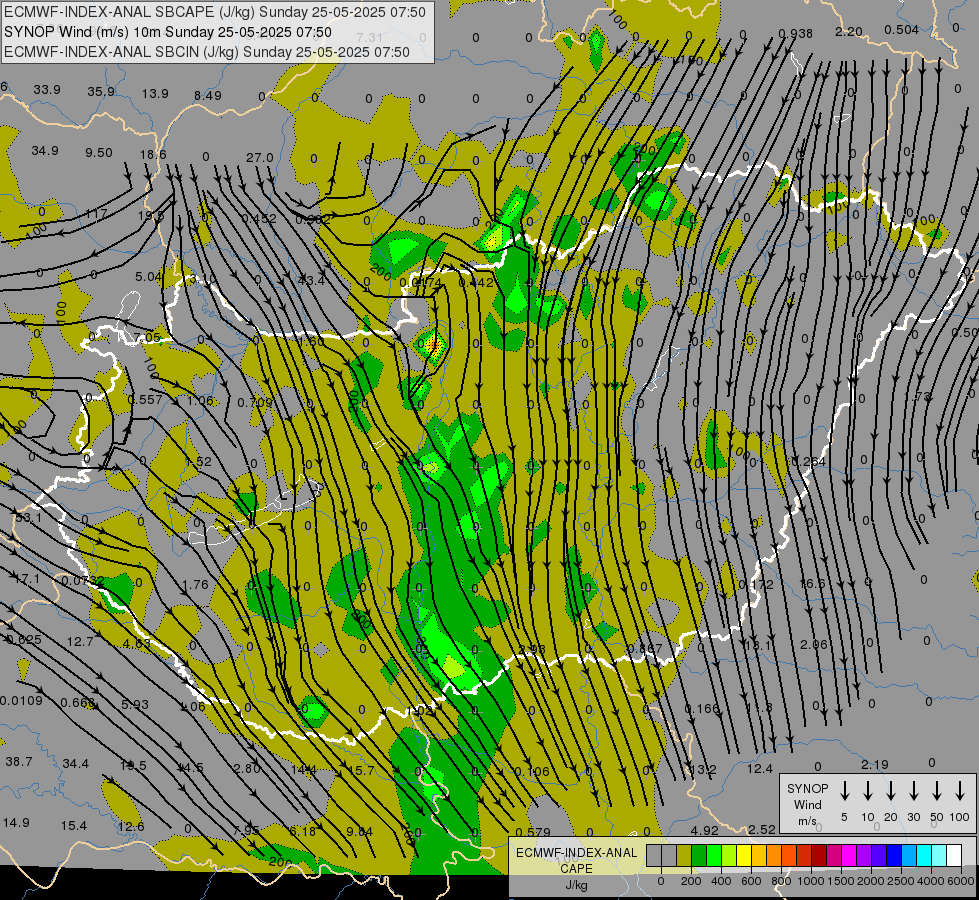The image size is (979, 900).
Task: Click the map value 5.93
Action: 134,705
